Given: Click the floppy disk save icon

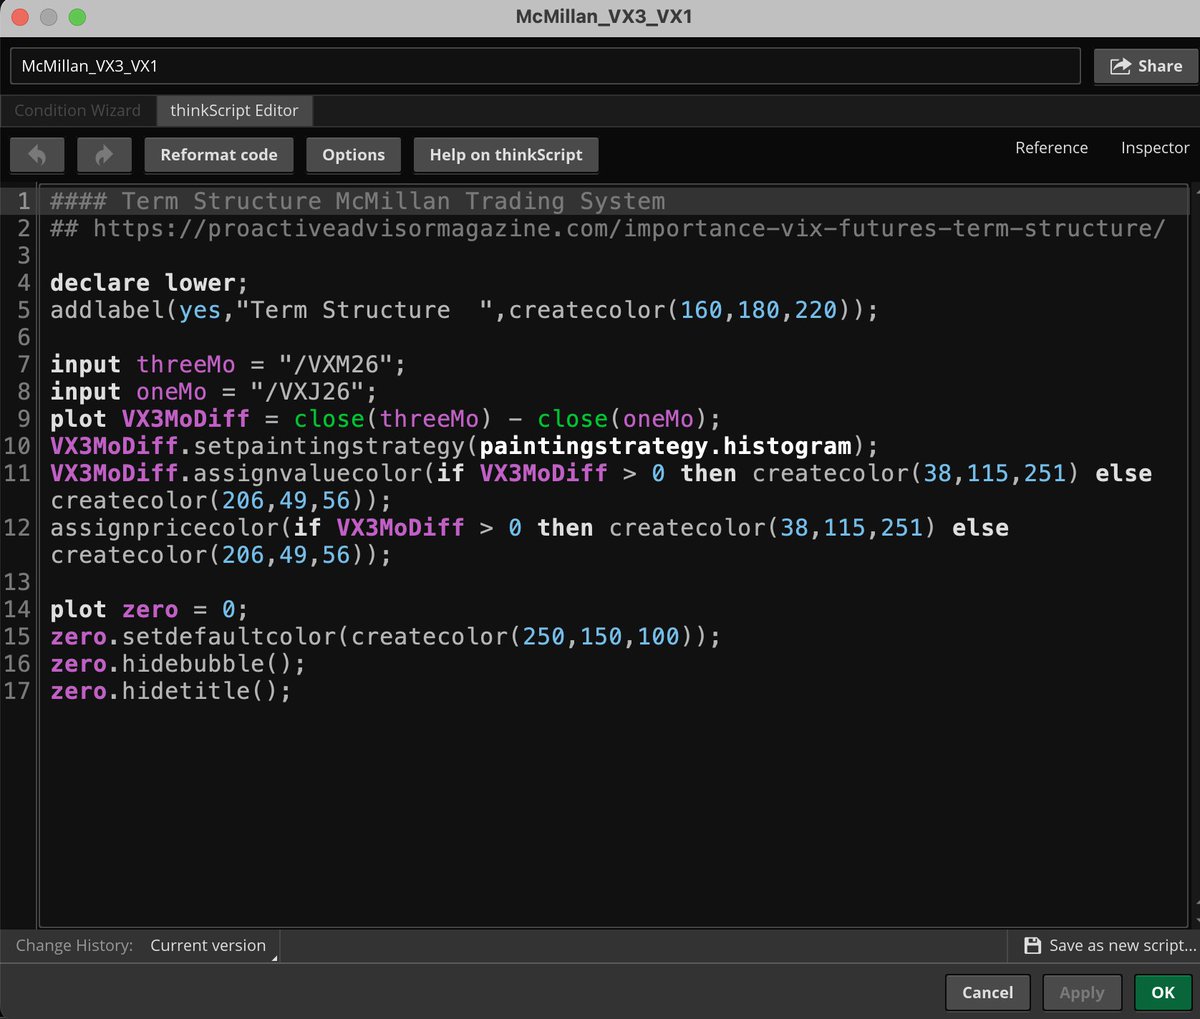Looking at the screenshot, I should click(1033, 945).
